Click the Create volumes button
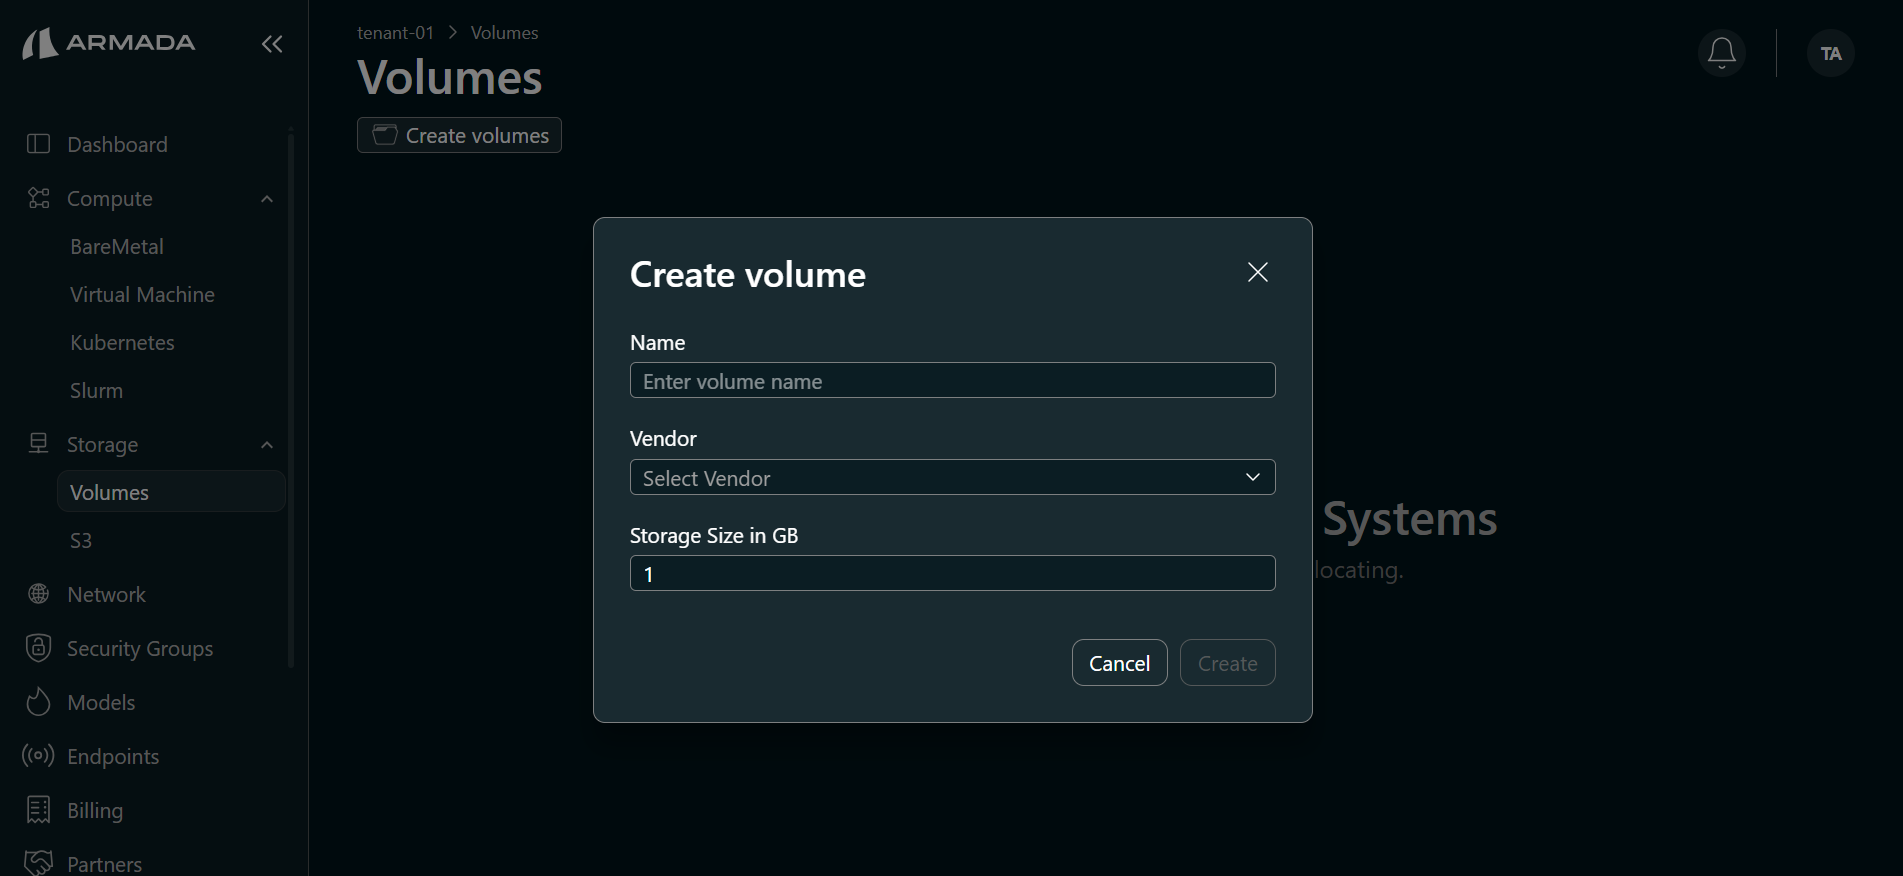 click(459, 135)
